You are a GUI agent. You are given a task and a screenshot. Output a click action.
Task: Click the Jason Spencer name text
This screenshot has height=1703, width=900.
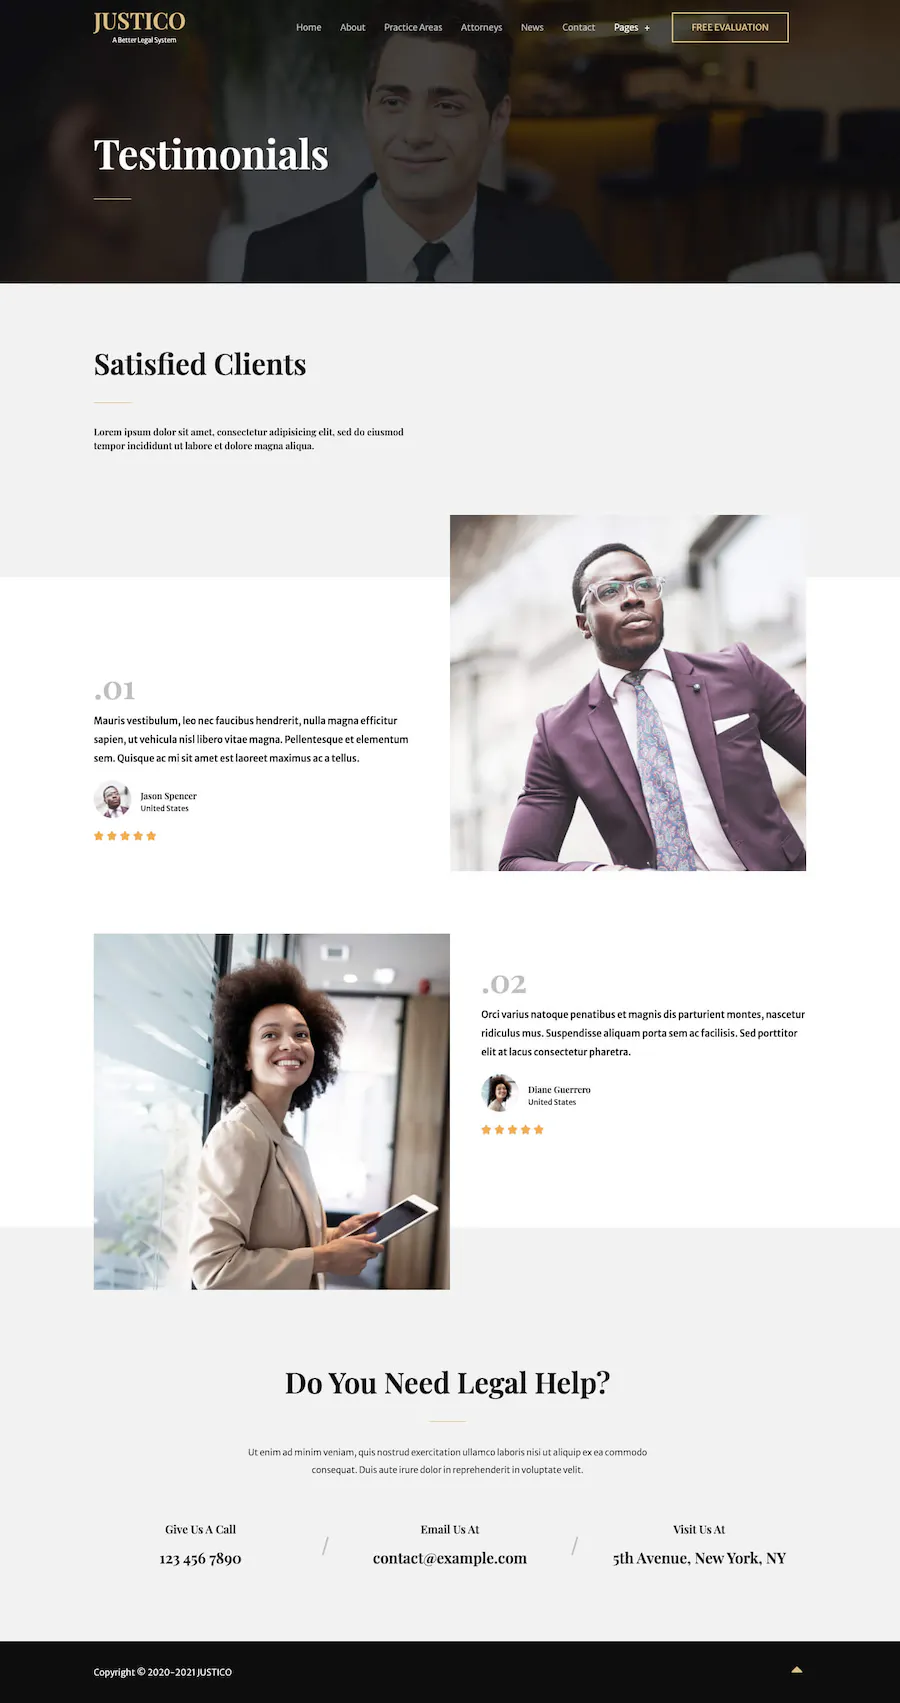pyautogui.click(x=168, y=796)
